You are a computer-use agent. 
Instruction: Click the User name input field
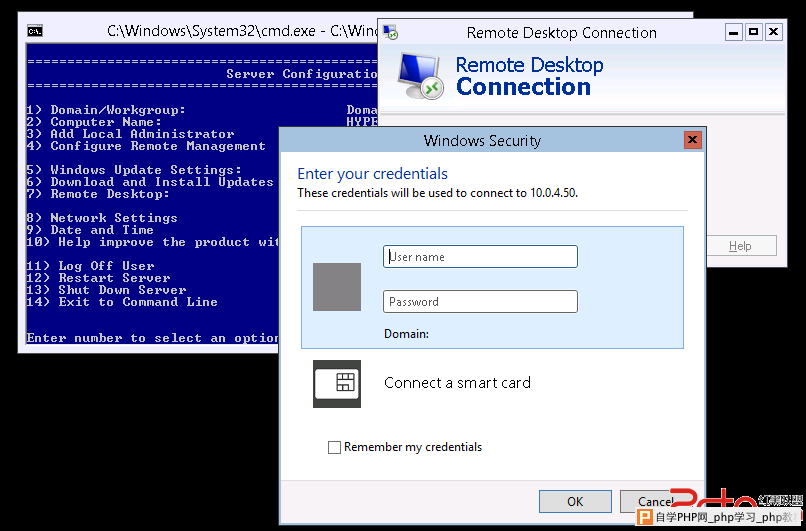[480, 257]
